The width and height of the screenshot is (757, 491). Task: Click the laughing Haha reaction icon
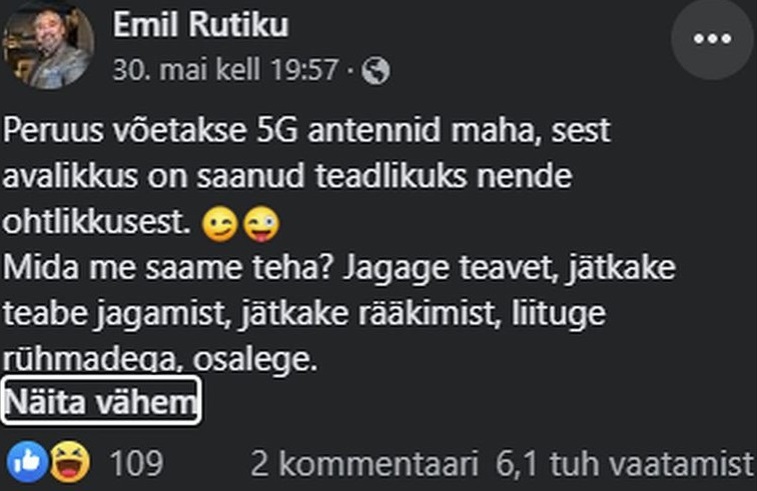pos(68,462)
